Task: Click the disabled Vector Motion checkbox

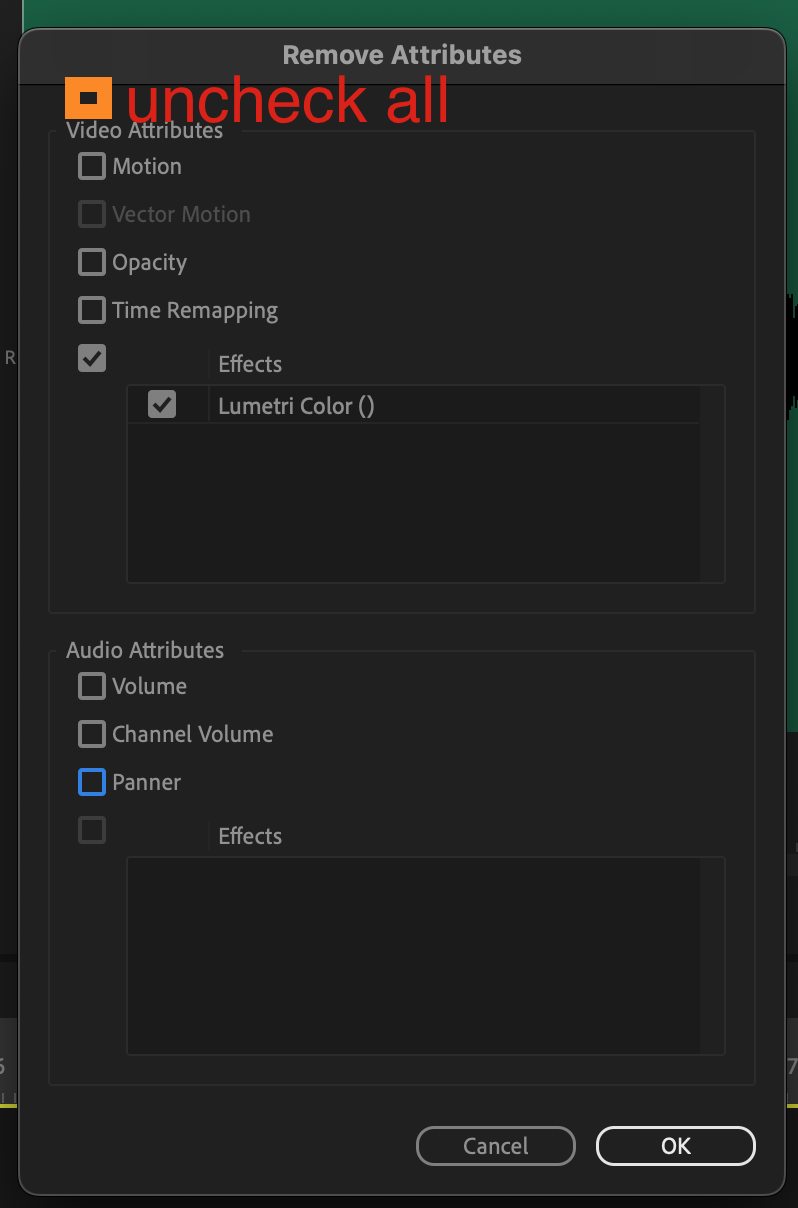Action: pos(91,214)
